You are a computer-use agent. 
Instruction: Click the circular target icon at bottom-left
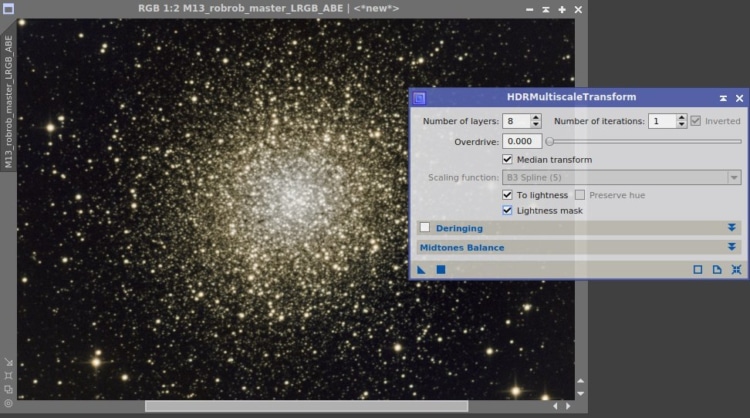[x=9, y=404]
